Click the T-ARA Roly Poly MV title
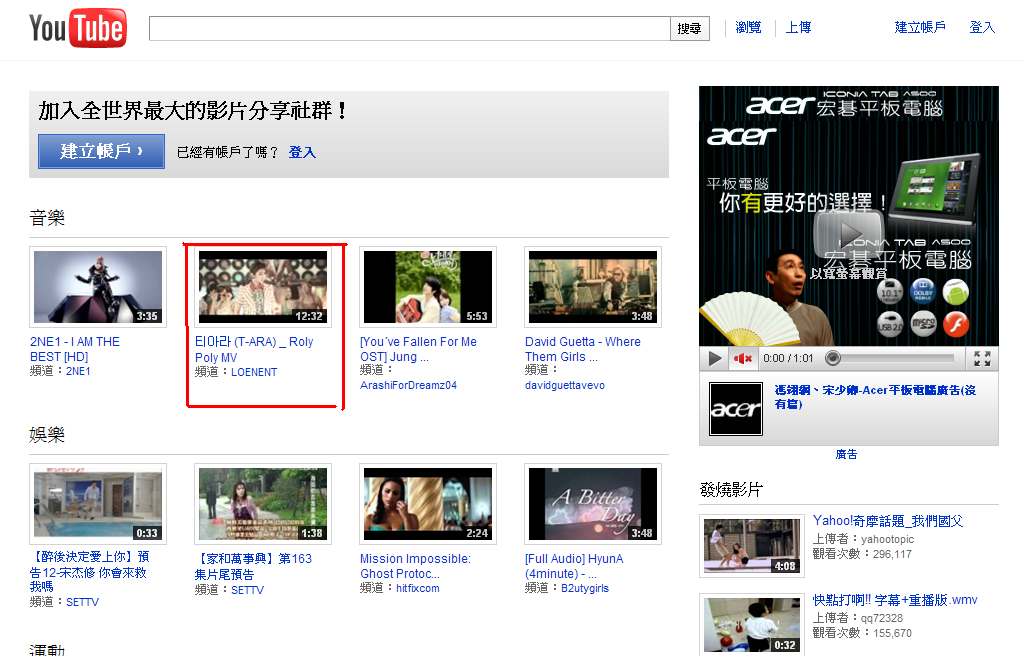This screenshot has height=656, width=1023. click(x=254, y=349)
